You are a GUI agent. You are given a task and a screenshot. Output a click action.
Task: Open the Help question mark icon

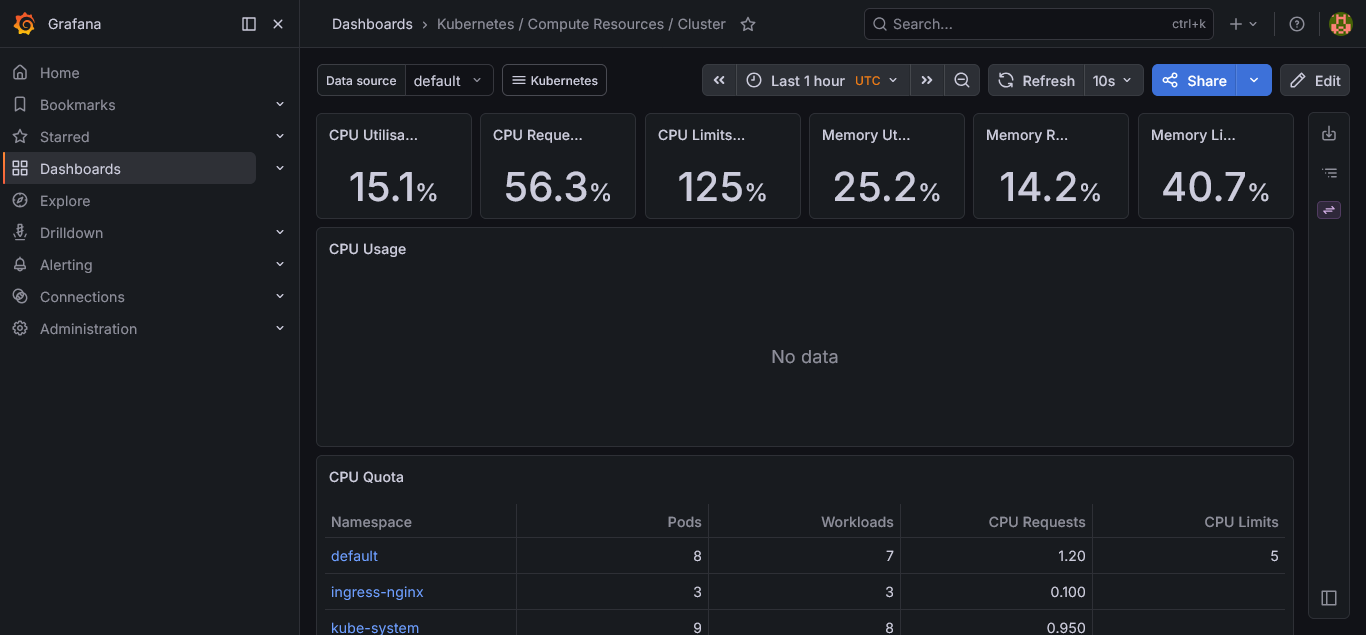(x=1297, y=24)
